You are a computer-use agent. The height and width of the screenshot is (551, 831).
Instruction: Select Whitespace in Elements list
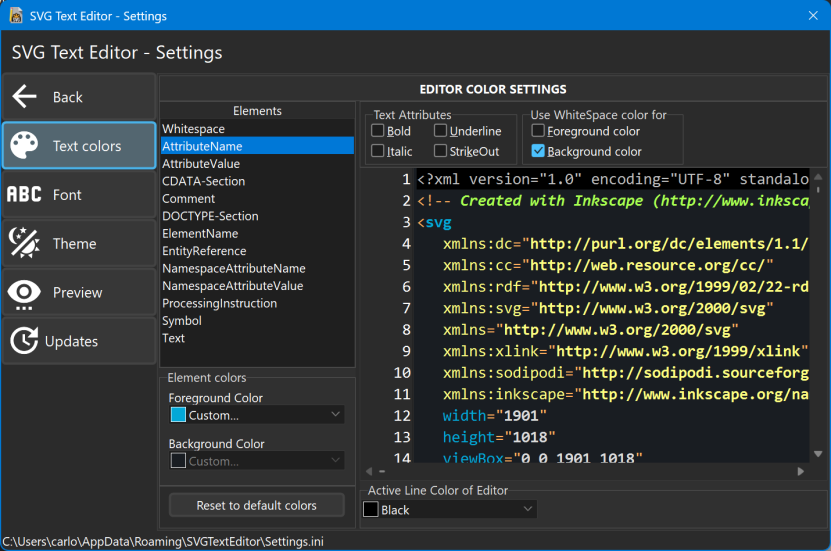(258, 129)
